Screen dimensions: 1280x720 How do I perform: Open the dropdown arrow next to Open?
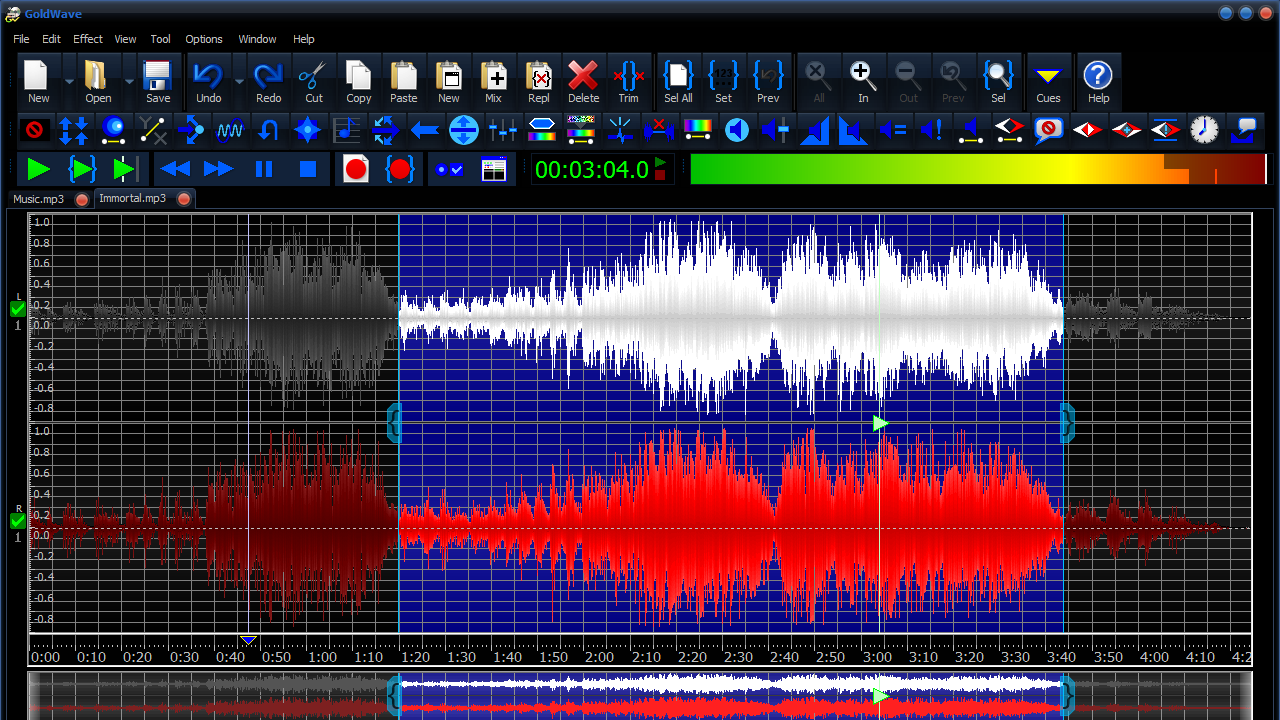coord(129,82)
